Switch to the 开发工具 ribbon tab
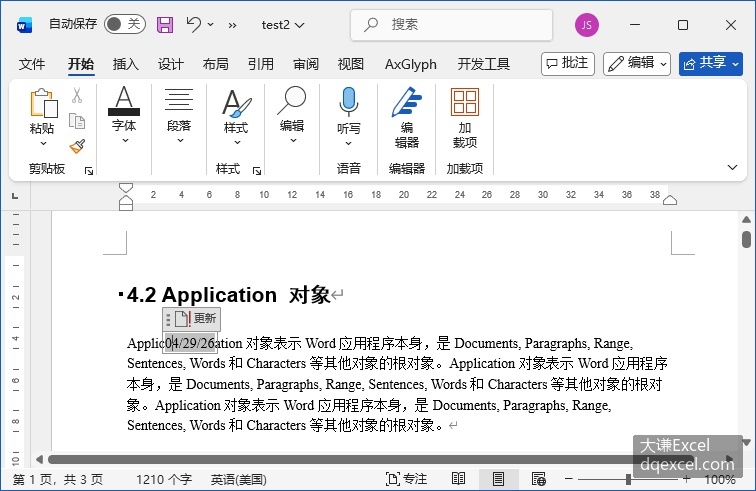The height and width of the screenshot is (491, 756). 484,64
